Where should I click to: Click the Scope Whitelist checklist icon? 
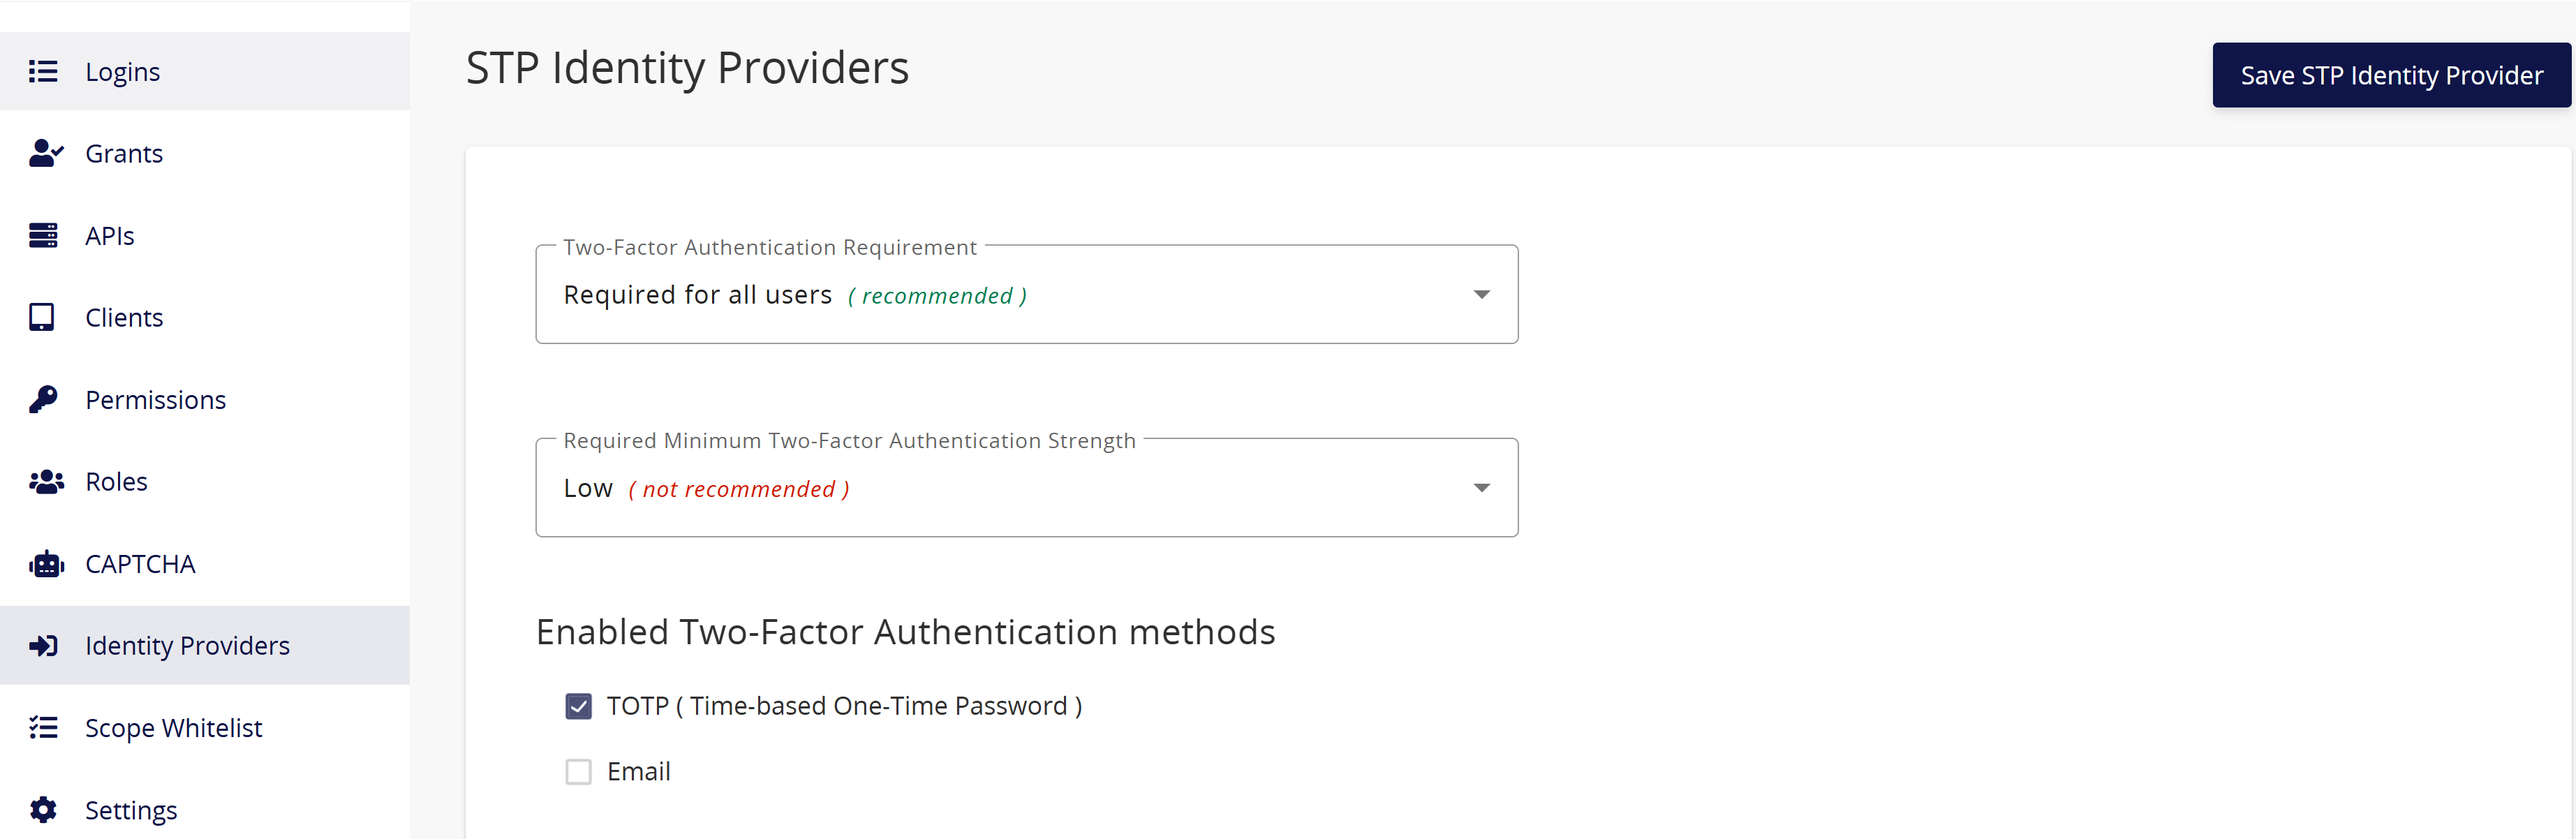[x=43, y=728]
